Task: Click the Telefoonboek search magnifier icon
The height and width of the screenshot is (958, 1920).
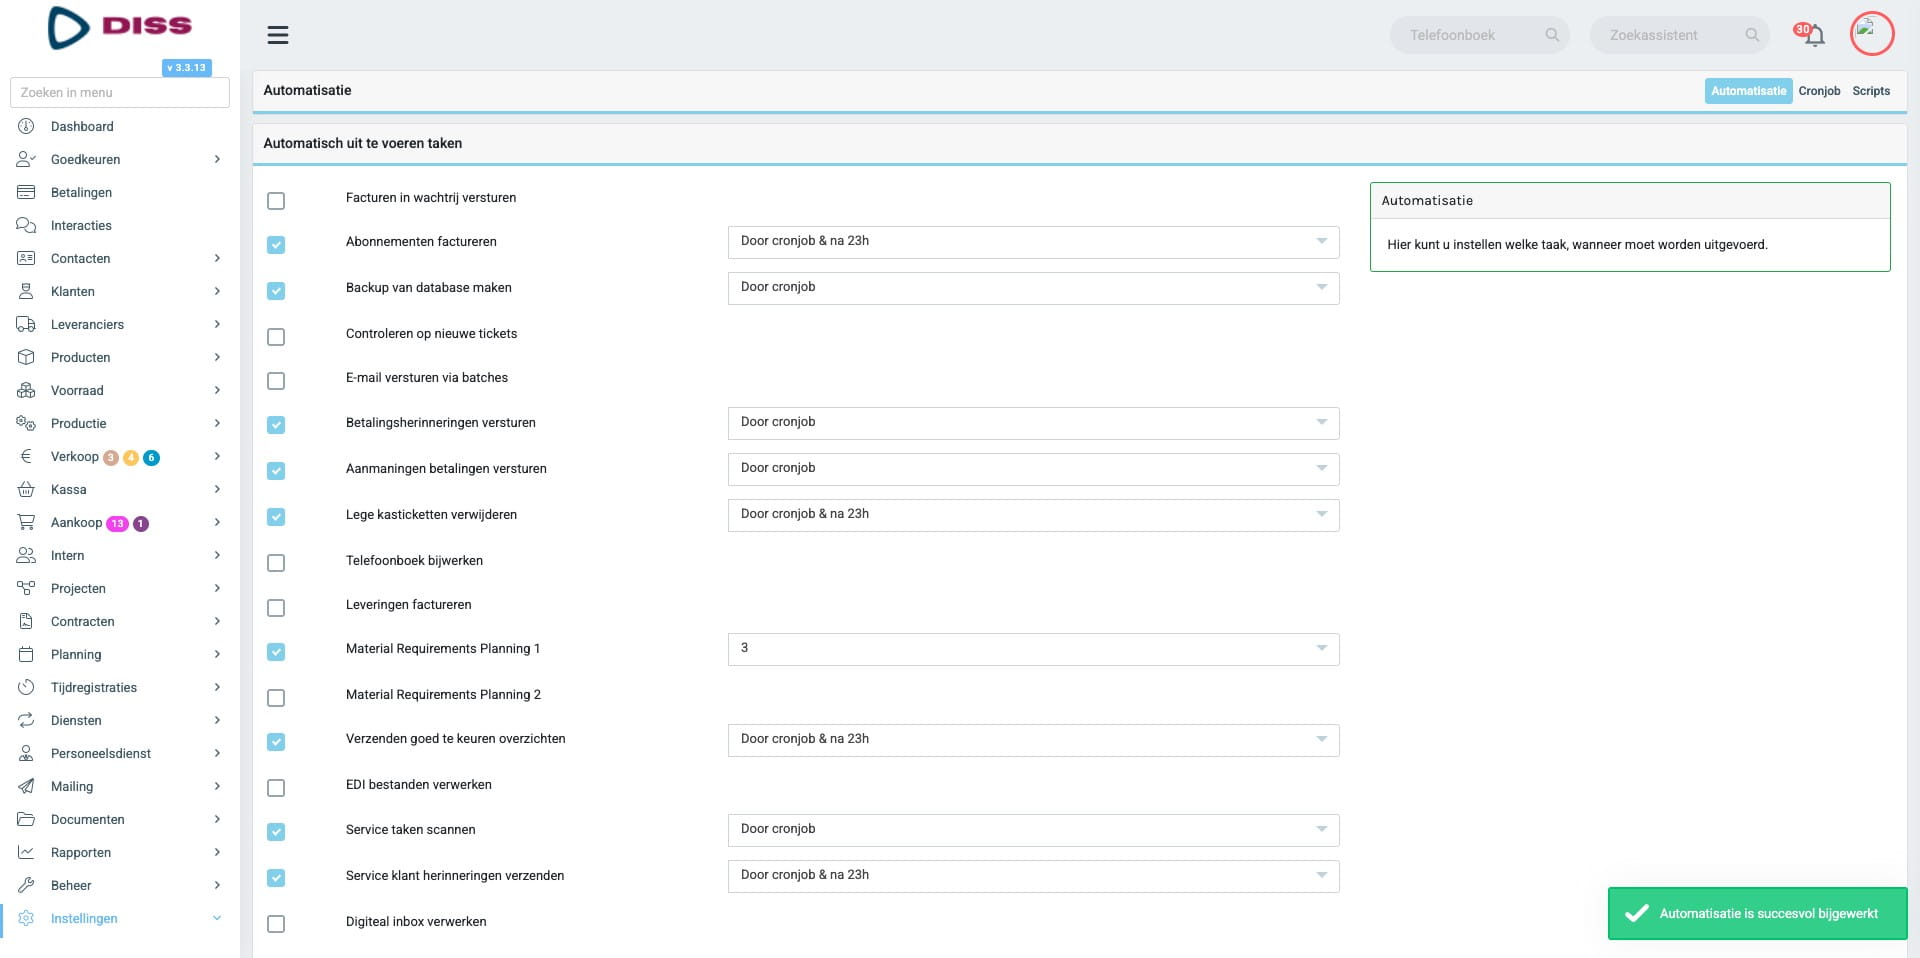Action: [1552, 35]
